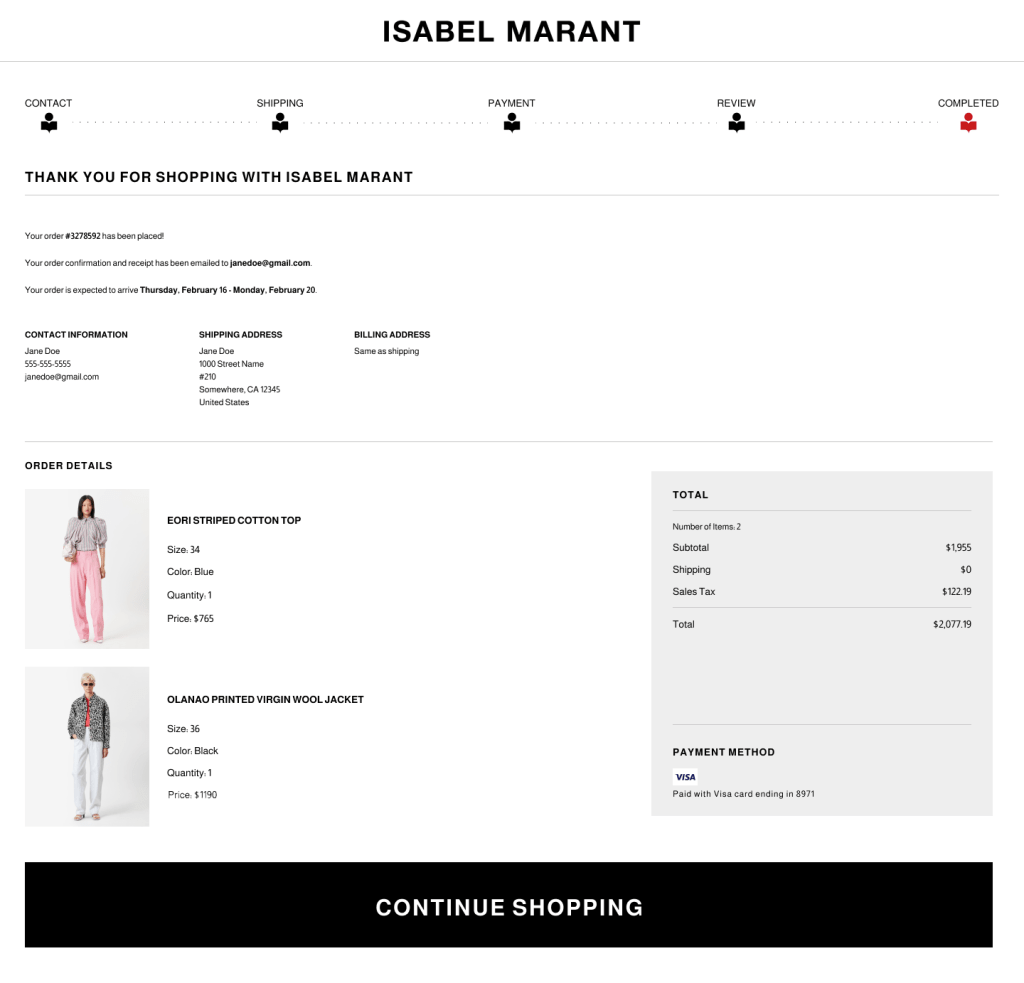Screen dimensions: 1024x983
Task: Click the Completed step label
Action: click(968, 103)
